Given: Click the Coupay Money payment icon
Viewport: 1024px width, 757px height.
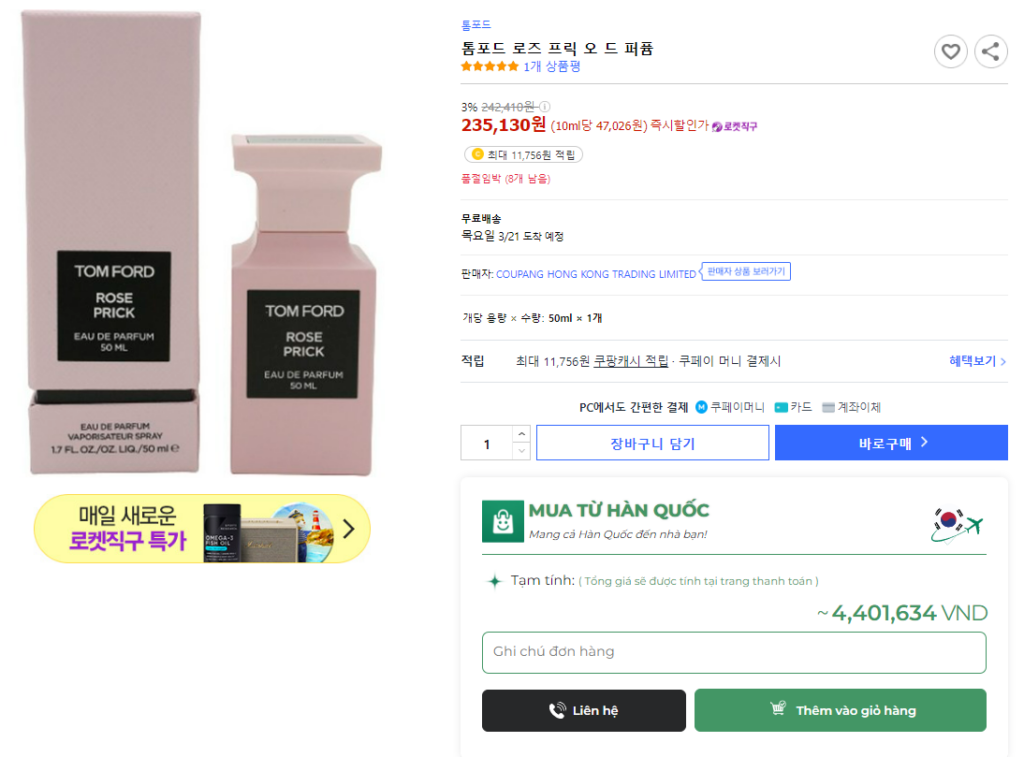Looking at the screenshot, I should [x=702, y=407].
